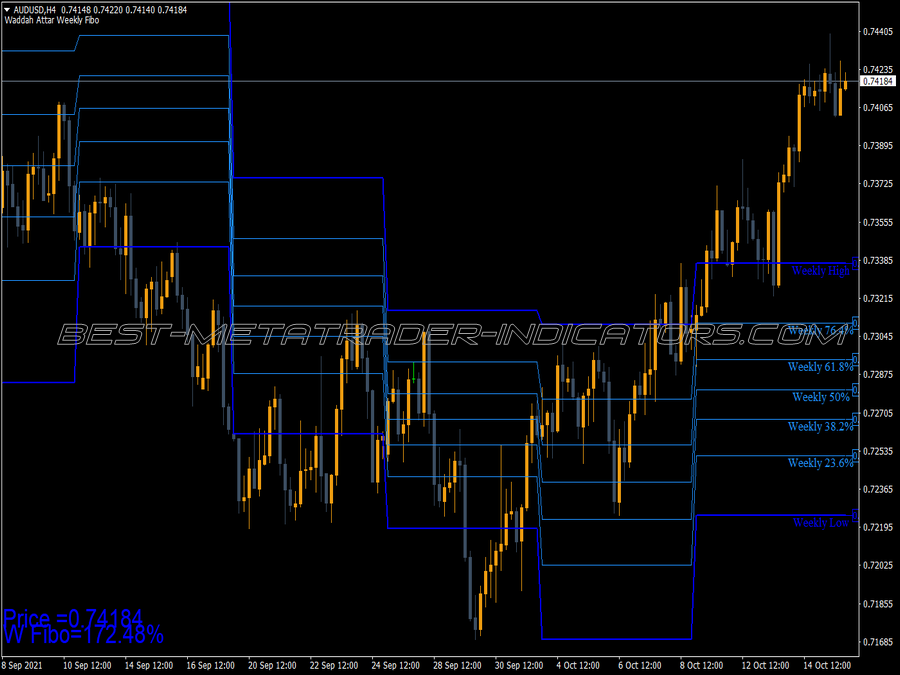
Task: Select the small green arrow marker on the chart
Action: point(413,373)
